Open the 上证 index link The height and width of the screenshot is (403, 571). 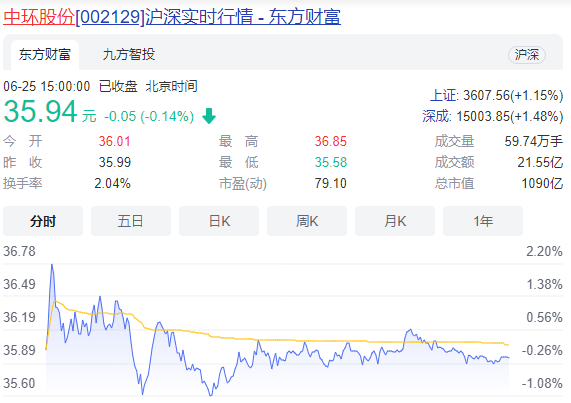(443, 95)
